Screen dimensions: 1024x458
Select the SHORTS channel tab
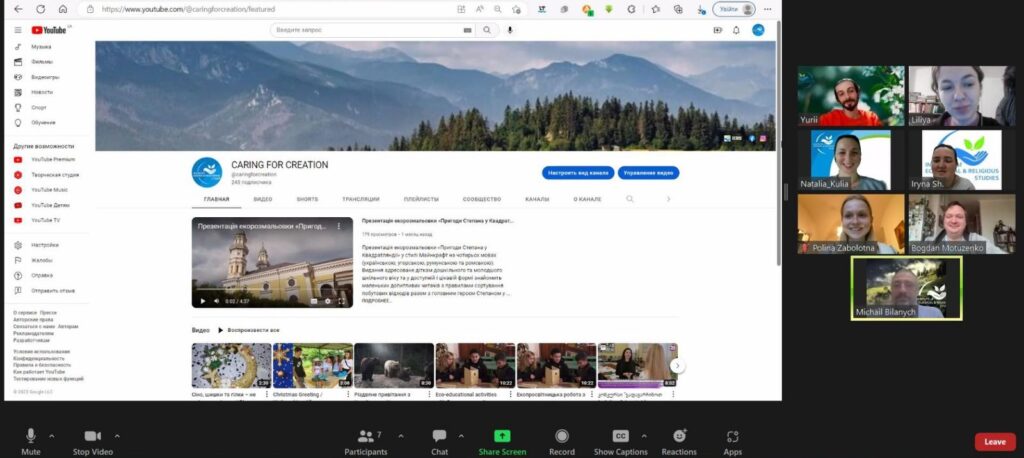[307, 199]
